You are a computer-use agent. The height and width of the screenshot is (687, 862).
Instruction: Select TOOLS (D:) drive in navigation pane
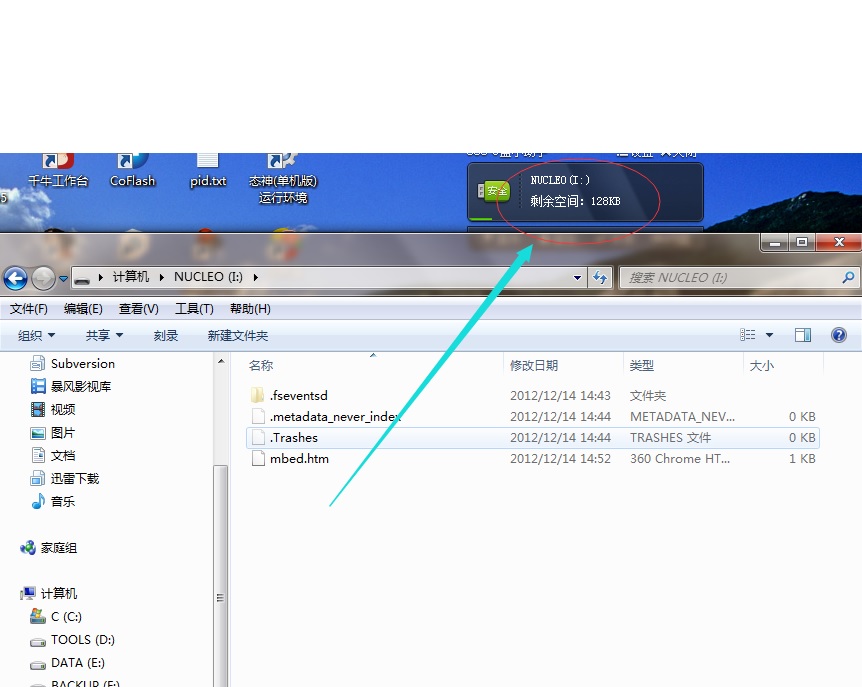point(82,640)
